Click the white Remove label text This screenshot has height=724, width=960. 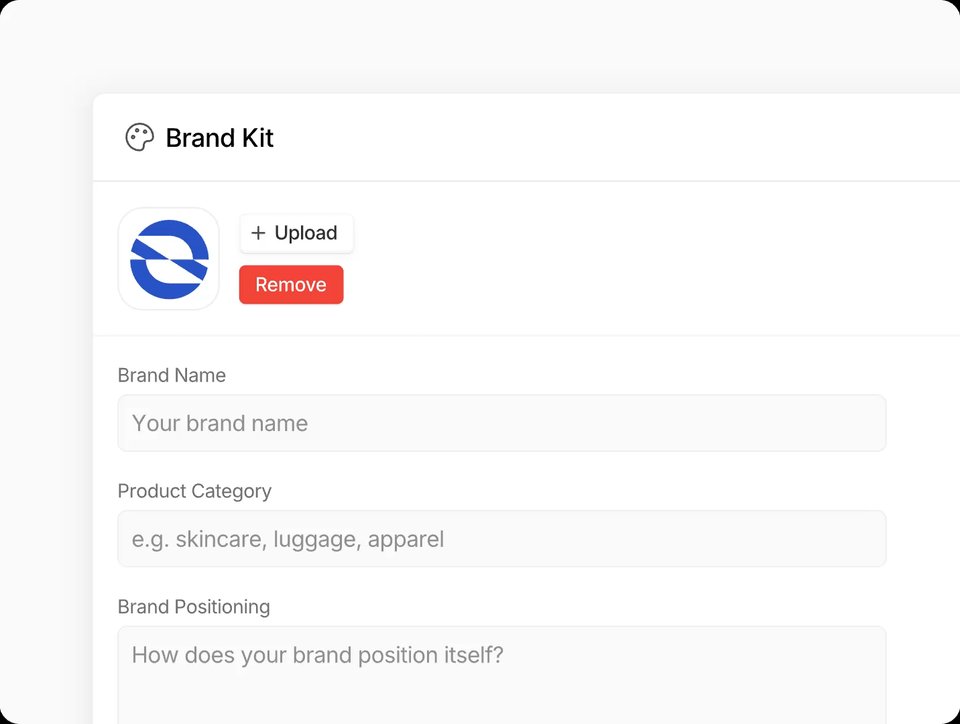pos(291,285)
